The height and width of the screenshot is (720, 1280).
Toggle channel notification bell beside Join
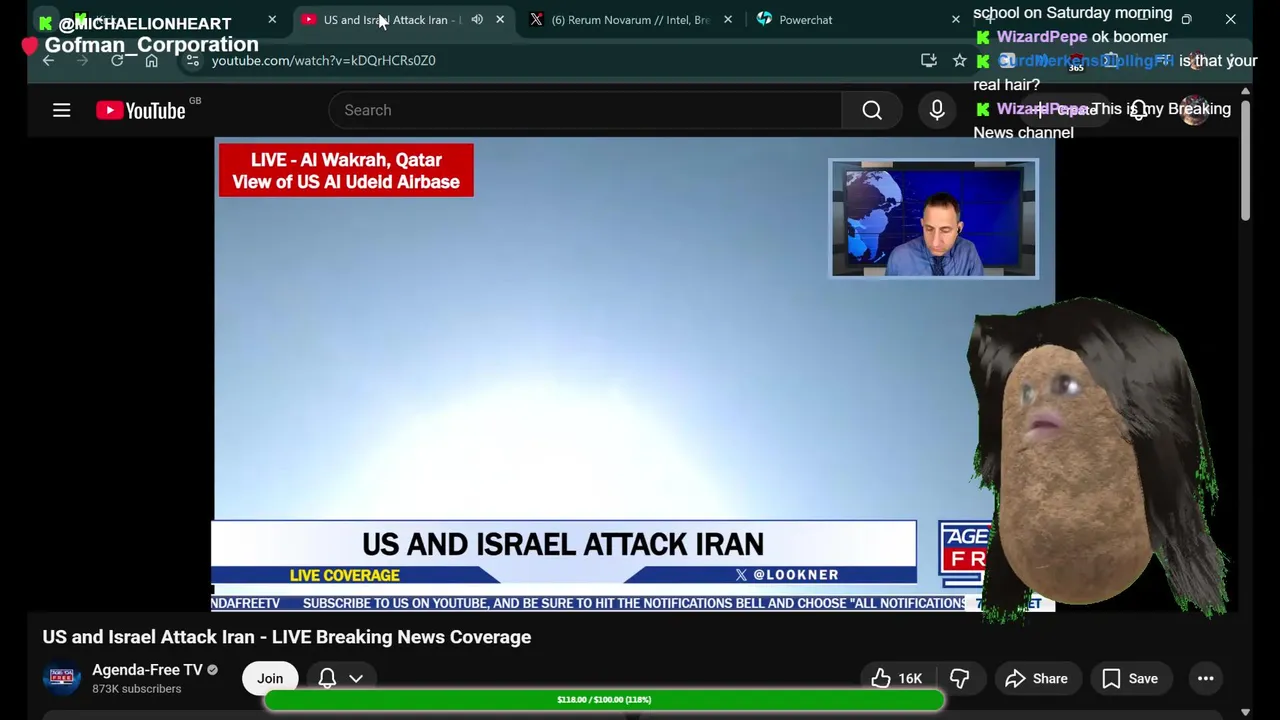click(327, 678)
